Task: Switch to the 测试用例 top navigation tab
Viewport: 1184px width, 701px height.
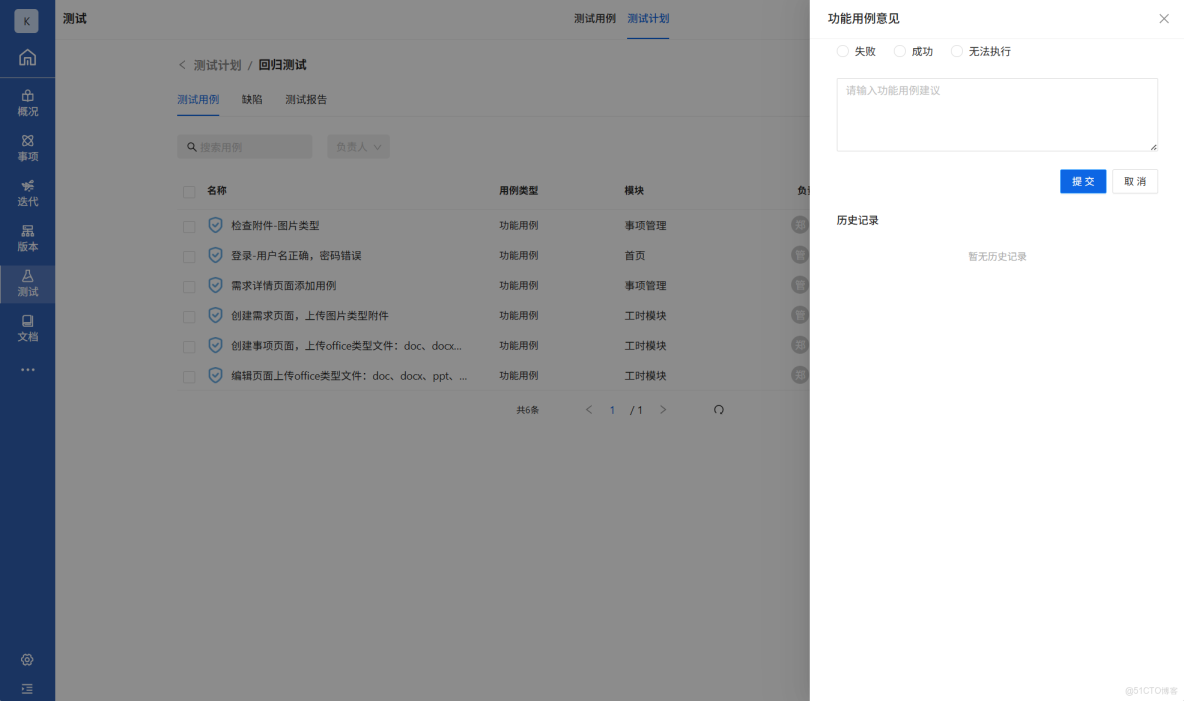Action: point(594,18)
